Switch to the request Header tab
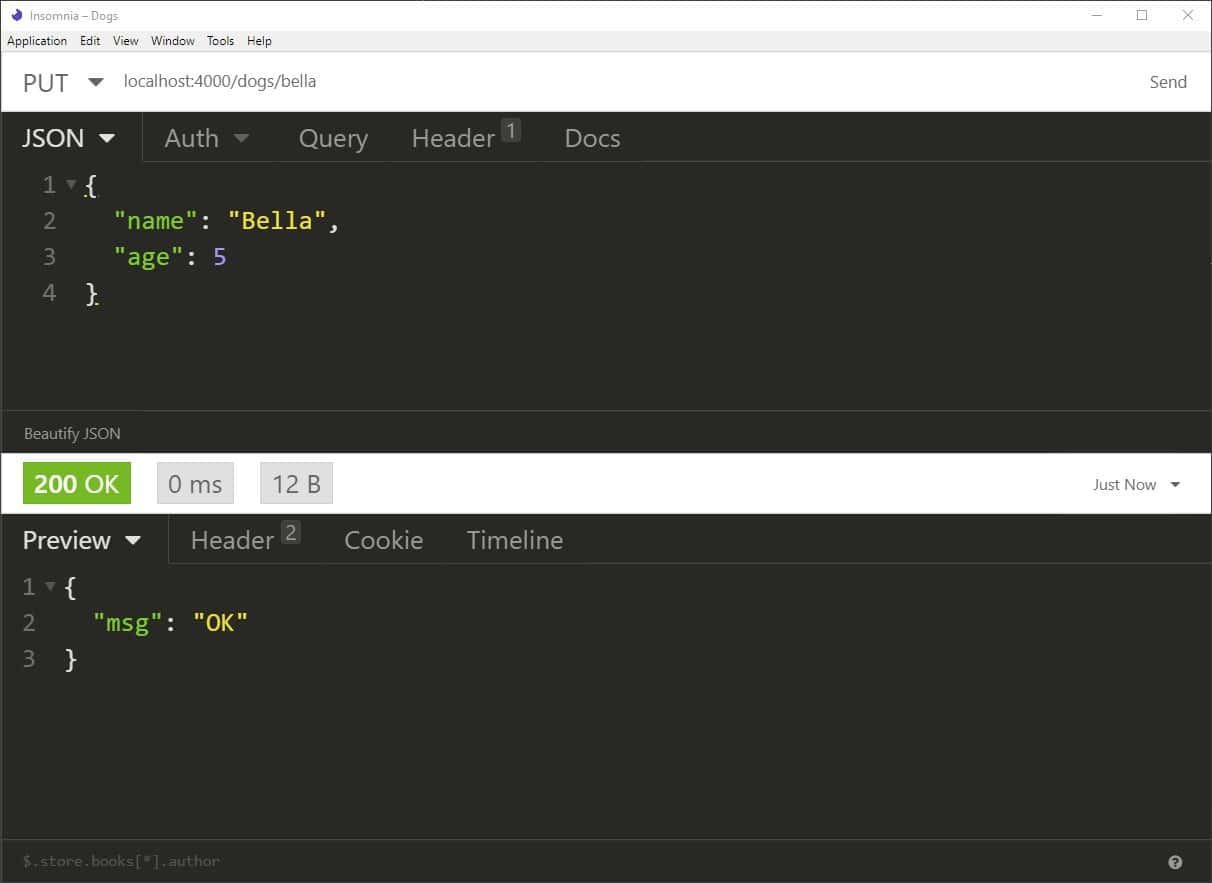Viewport: 1212px width, 883px height. (x=466, y=138)
